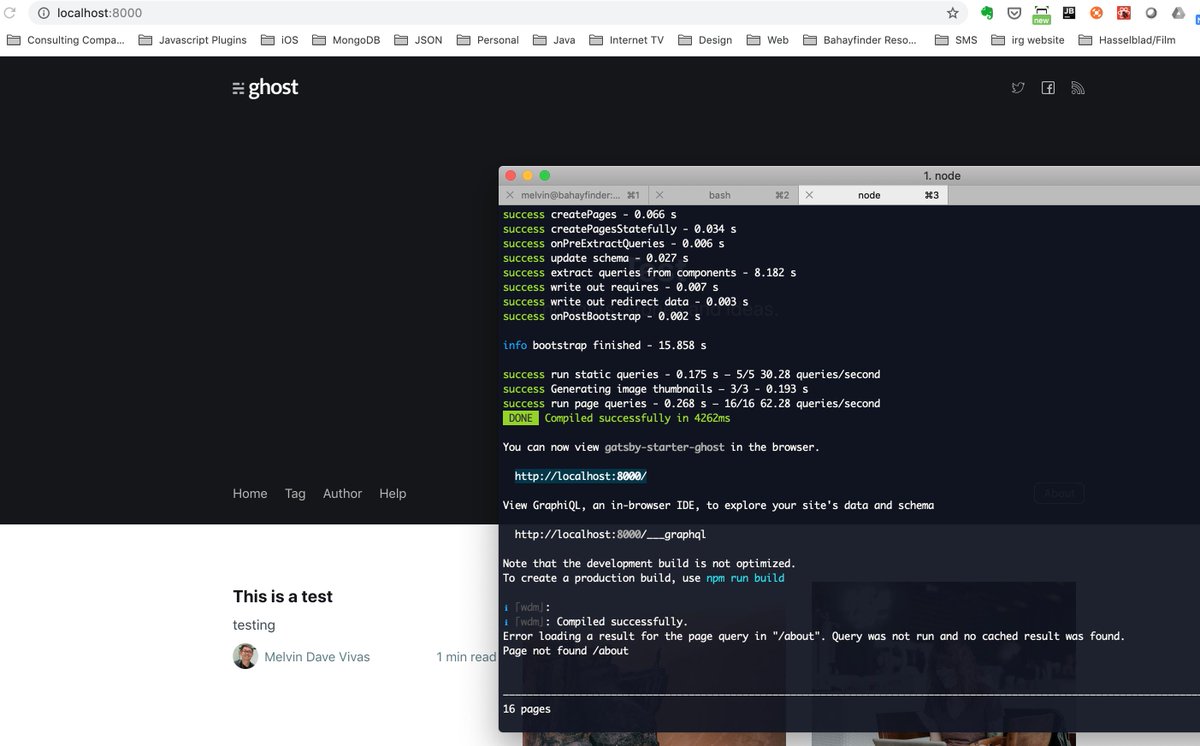Viewport: 1200px width, 746px height.
Task: Open the Author navigation link
Action: point(342,493)
